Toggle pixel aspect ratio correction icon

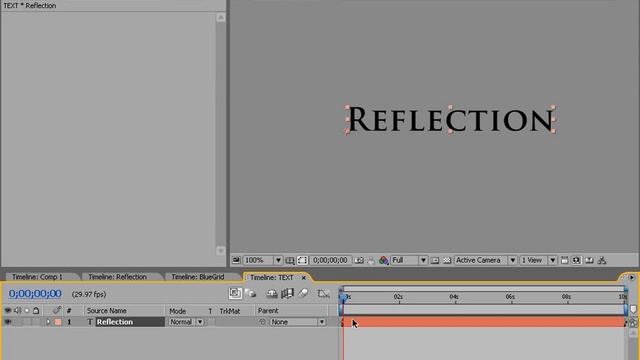pos(564,260)
